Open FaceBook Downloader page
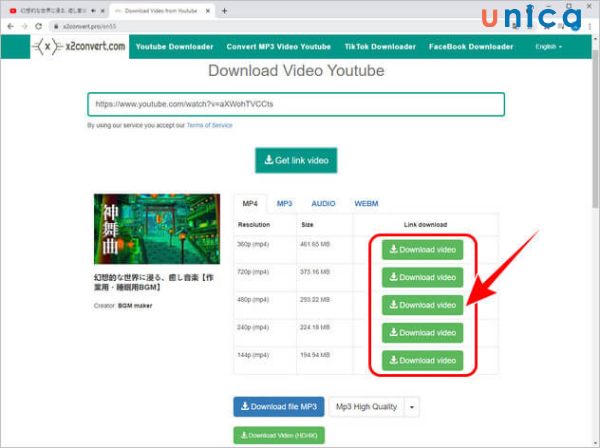The width and height of the screenshot is (600, 448). pyautogui.click(x=471, y=47)
